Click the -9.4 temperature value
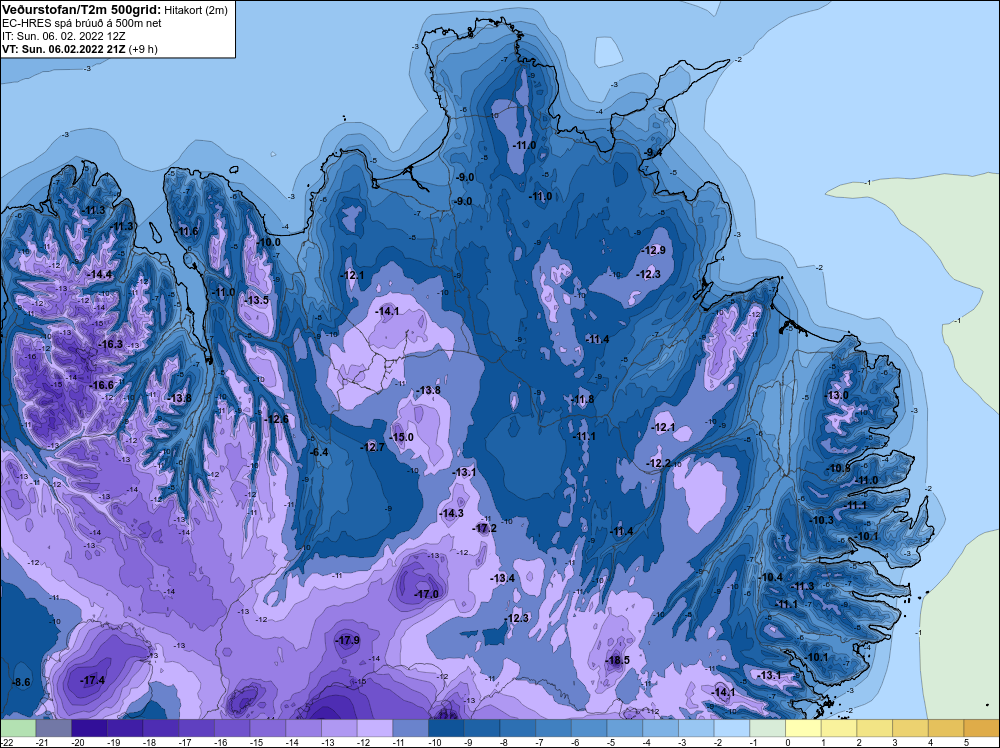Viewport: 1000px width, 748px height. (x=654, y=152)
